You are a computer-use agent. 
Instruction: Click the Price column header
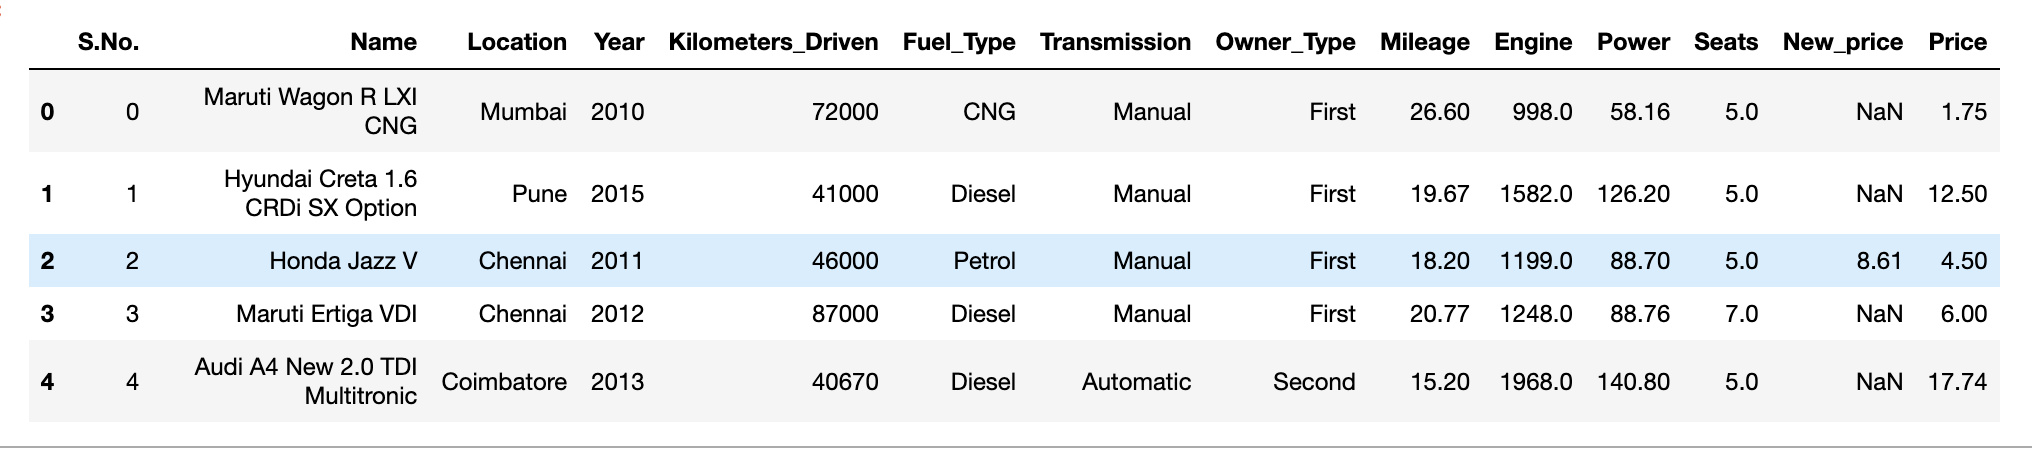[1957, 42]
